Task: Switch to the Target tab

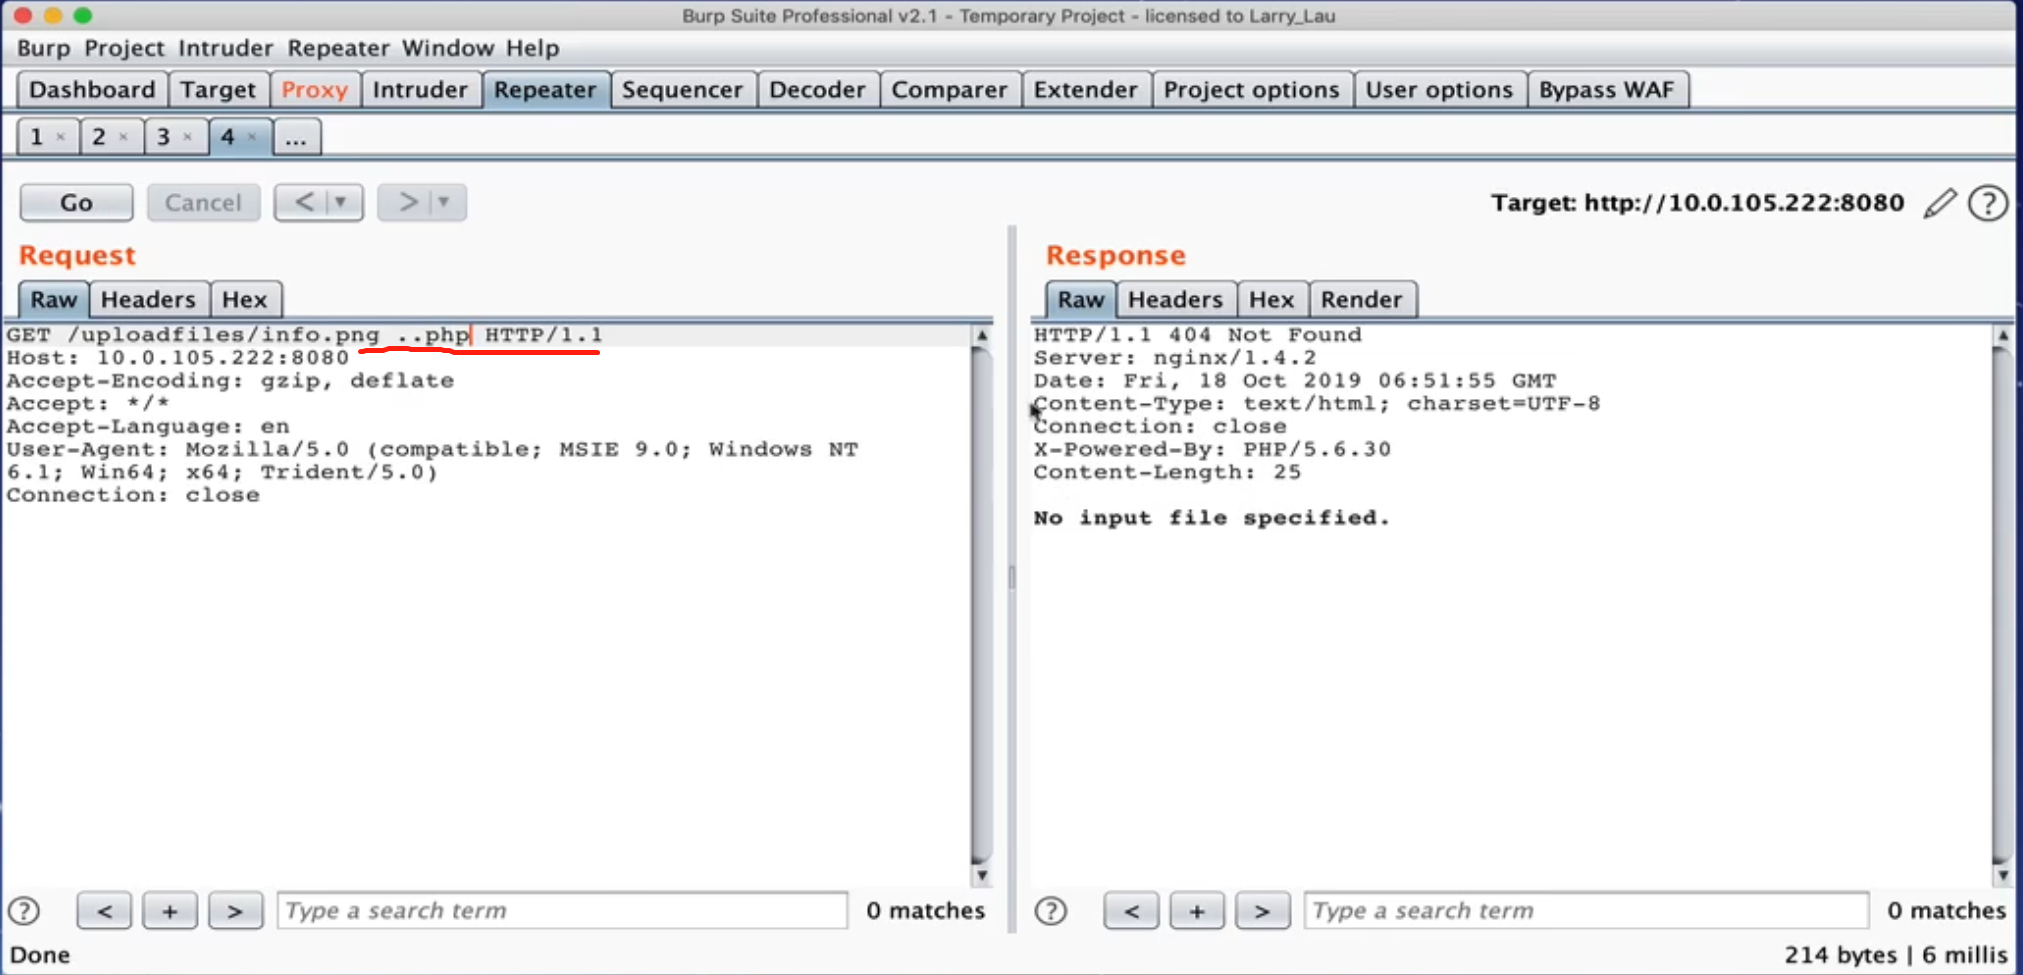Action: click(218, 90)
